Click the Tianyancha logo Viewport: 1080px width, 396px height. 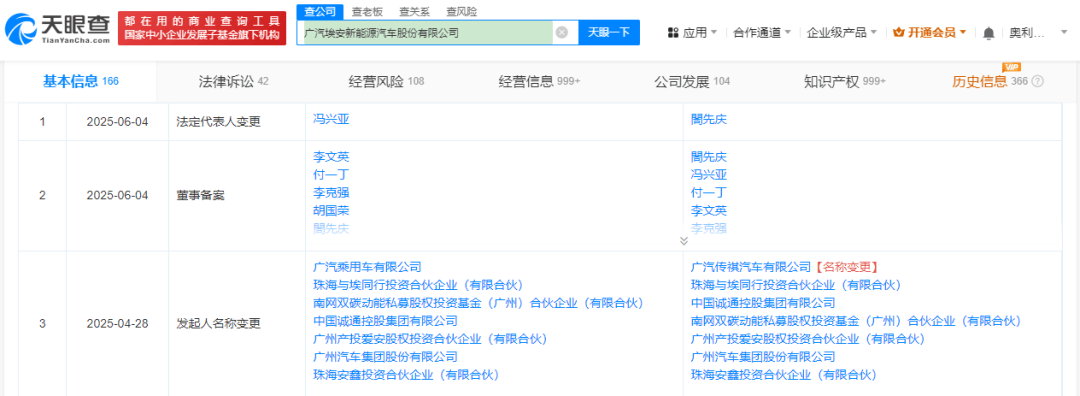tap(58, 29)
